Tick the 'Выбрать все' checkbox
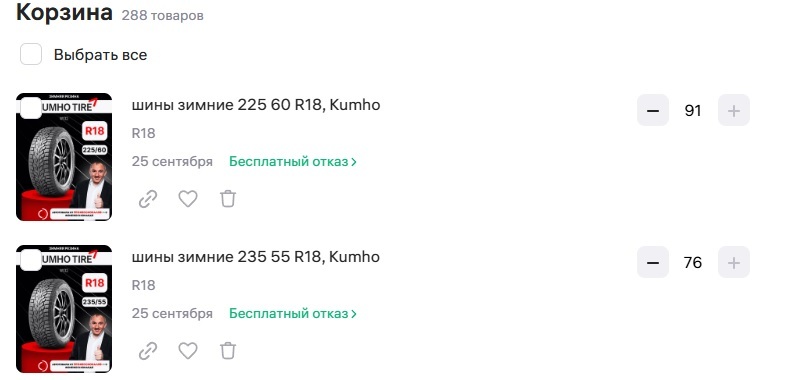This screenshot has width=790, height=380. point(31,54)
